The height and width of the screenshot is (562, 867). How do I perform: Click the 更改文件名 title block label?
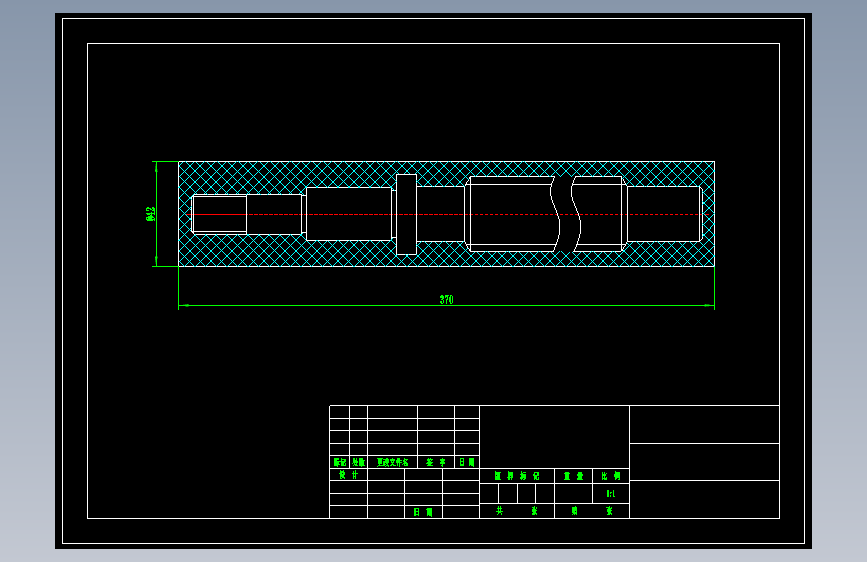(393, 462)
